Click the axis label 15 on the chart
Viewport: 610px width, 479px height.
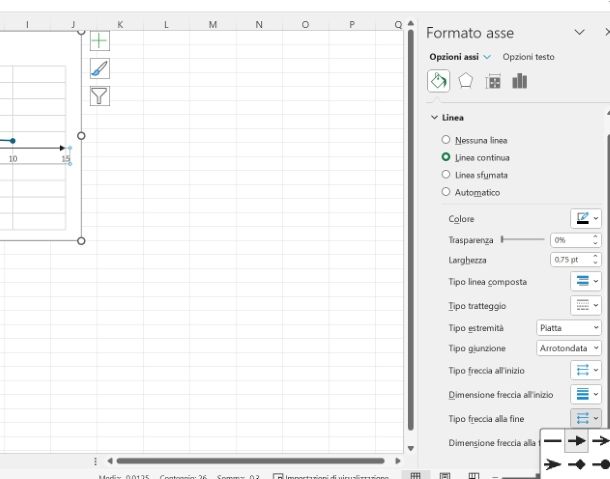(x=65, y=158)
